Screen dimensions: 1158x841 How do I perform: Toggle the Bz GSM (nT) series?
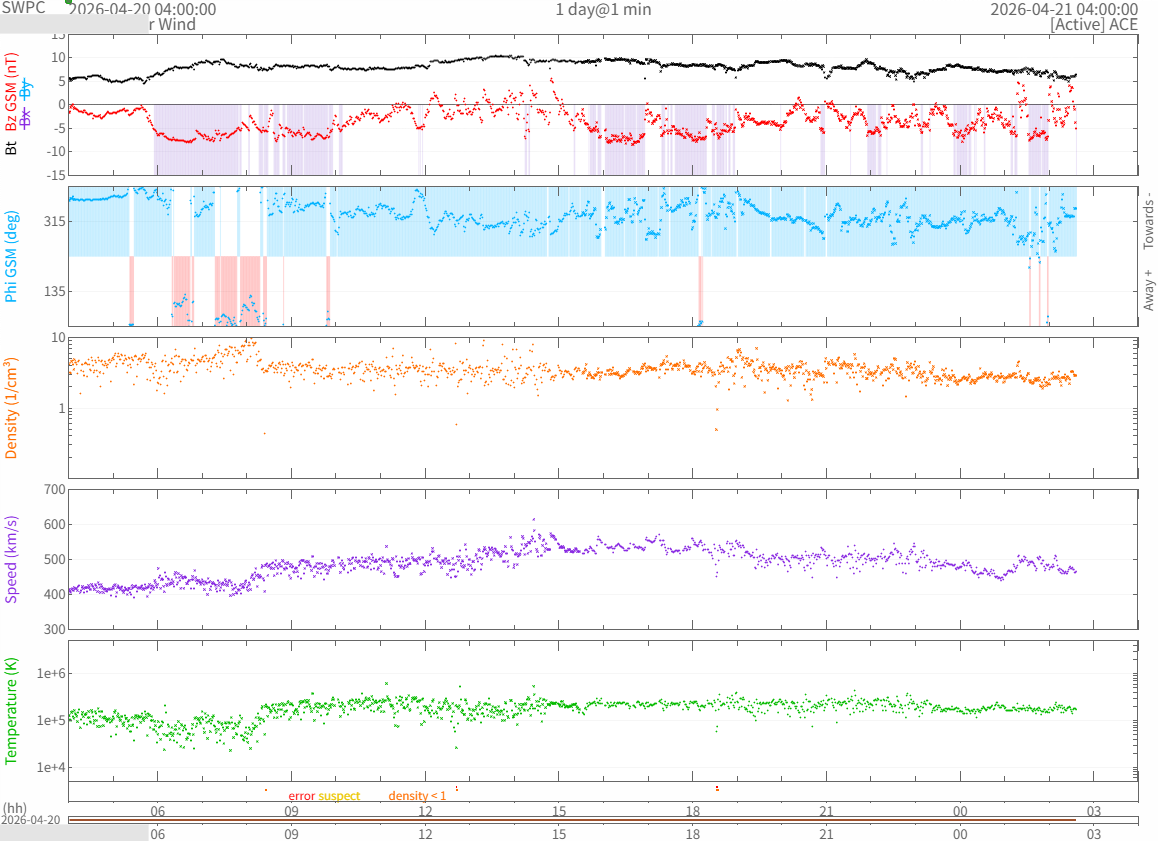[x=12, y=94]
